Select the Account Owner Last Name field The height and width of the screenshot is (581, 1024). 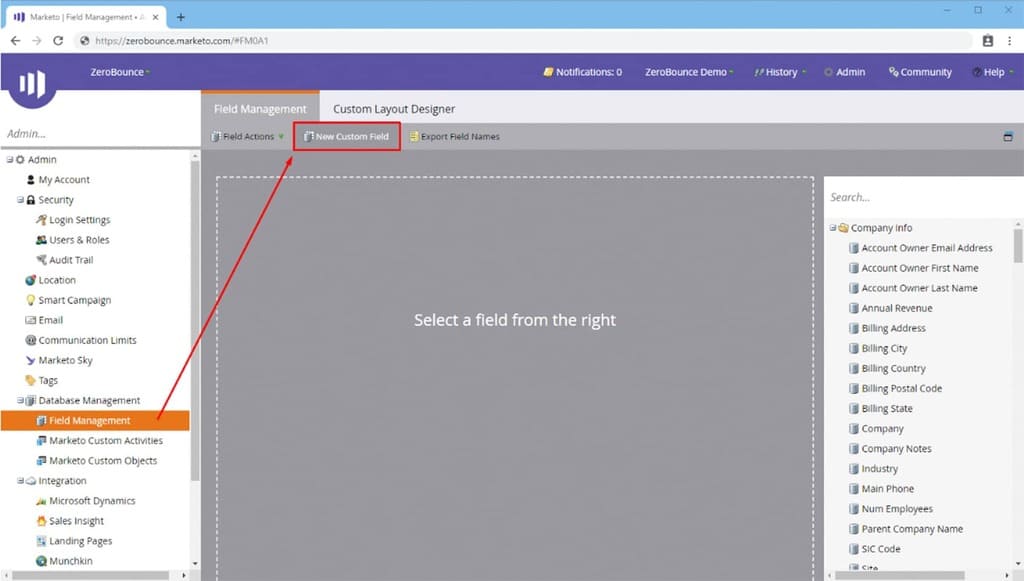[919, 288]
